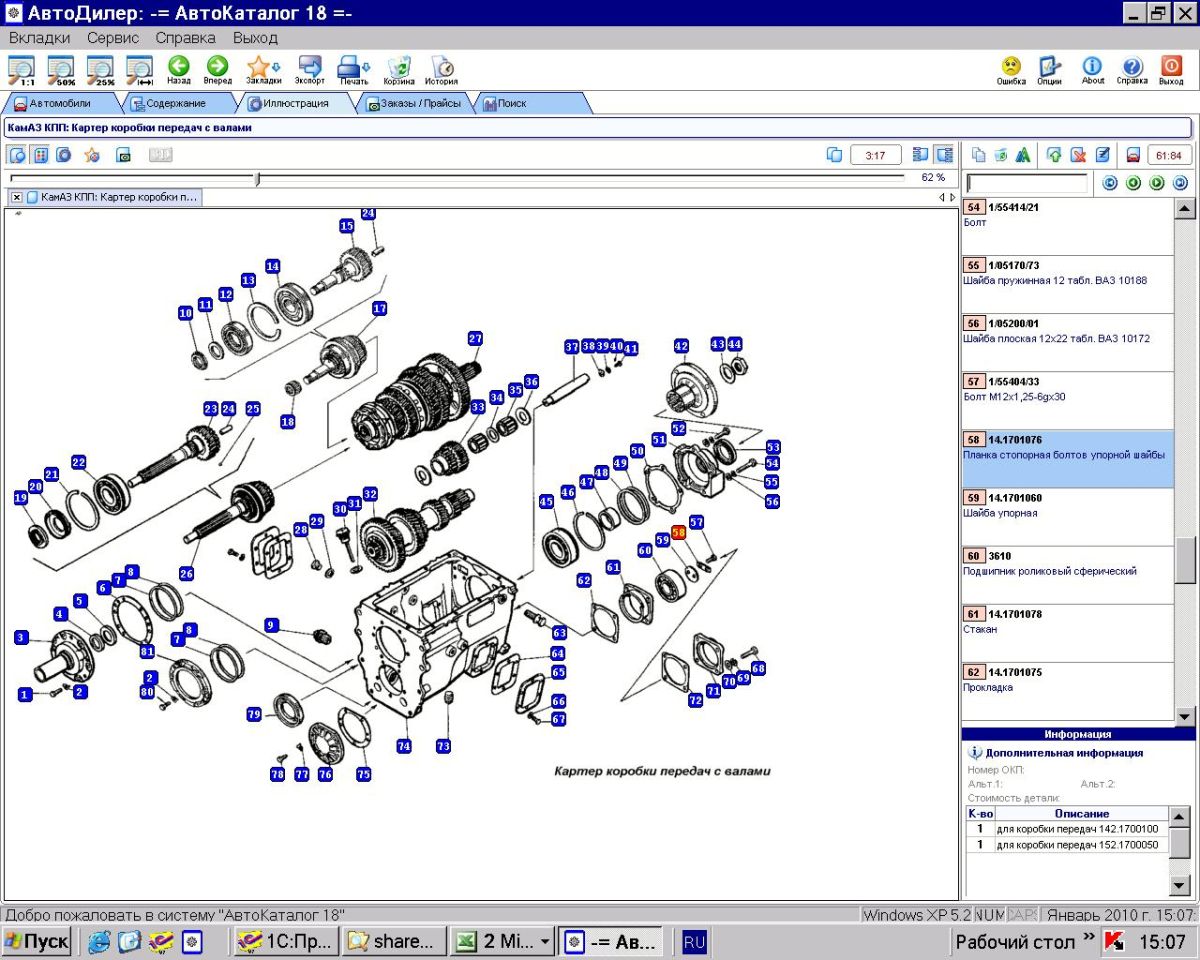This screenshot has height=960, width=1200.
Task: Set illustration zoom to 50%
Action: 61,70
